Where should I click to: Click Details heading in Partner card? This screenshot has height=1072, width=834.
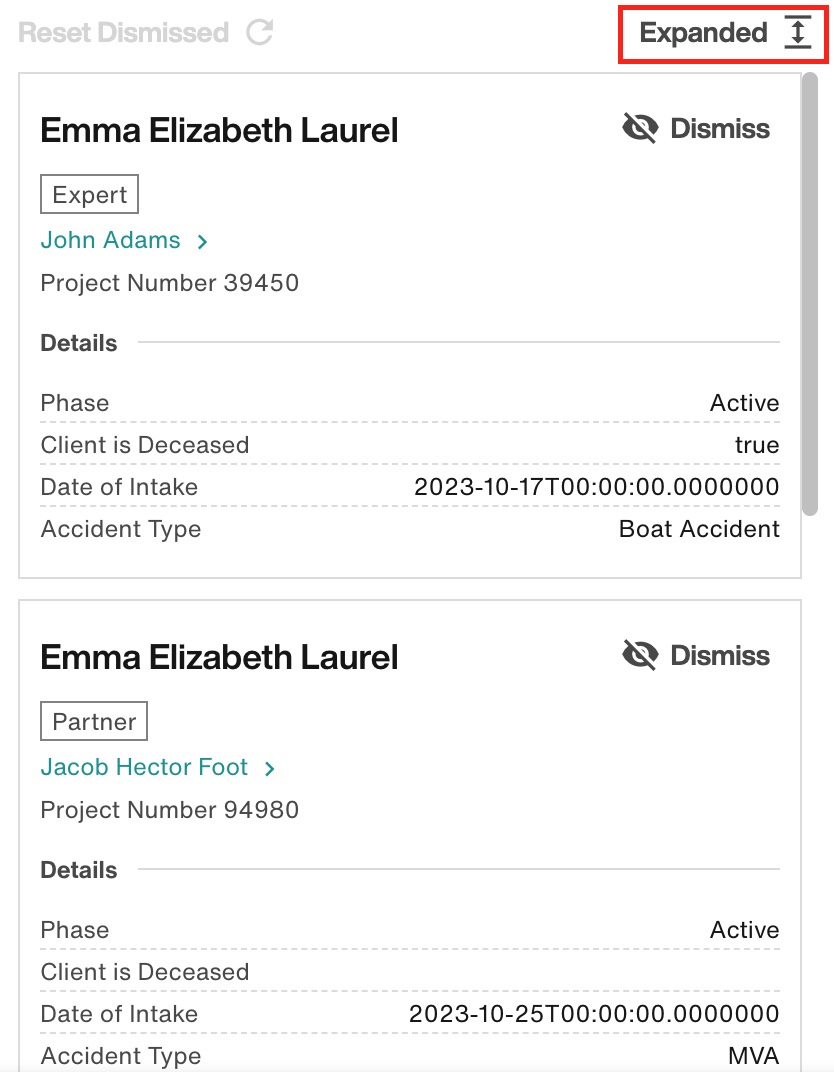coord(79,870)
